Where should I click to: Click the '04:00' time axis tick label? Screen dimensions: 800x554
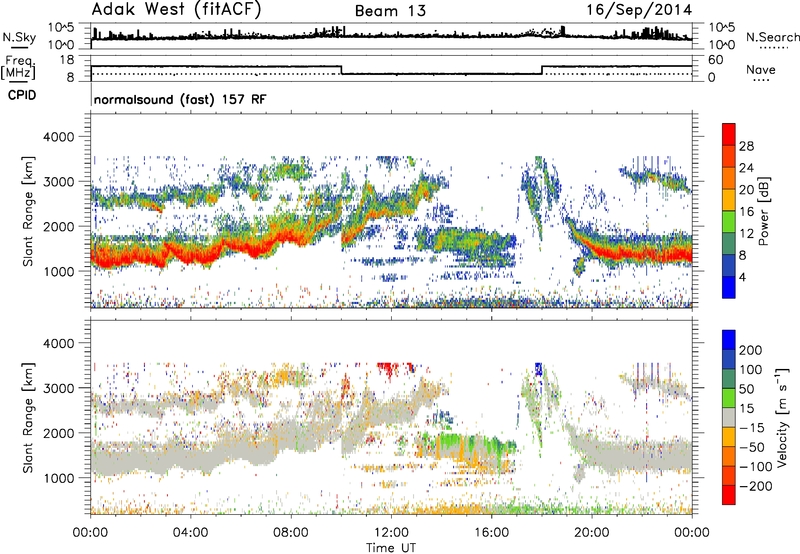tap(191, 533)
